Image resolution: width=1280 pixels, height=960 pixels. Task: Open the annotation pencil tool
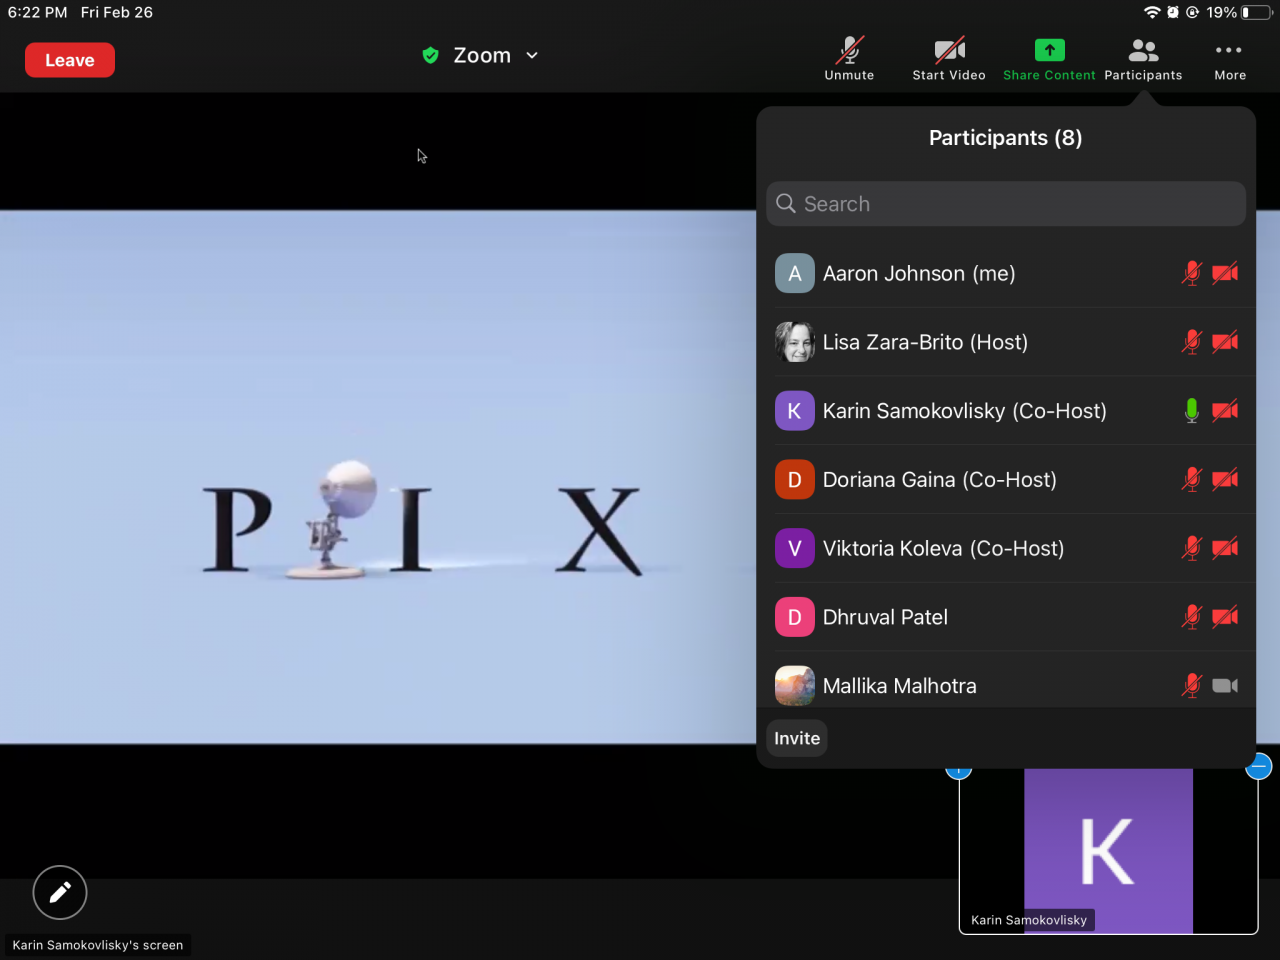(60, 892)
